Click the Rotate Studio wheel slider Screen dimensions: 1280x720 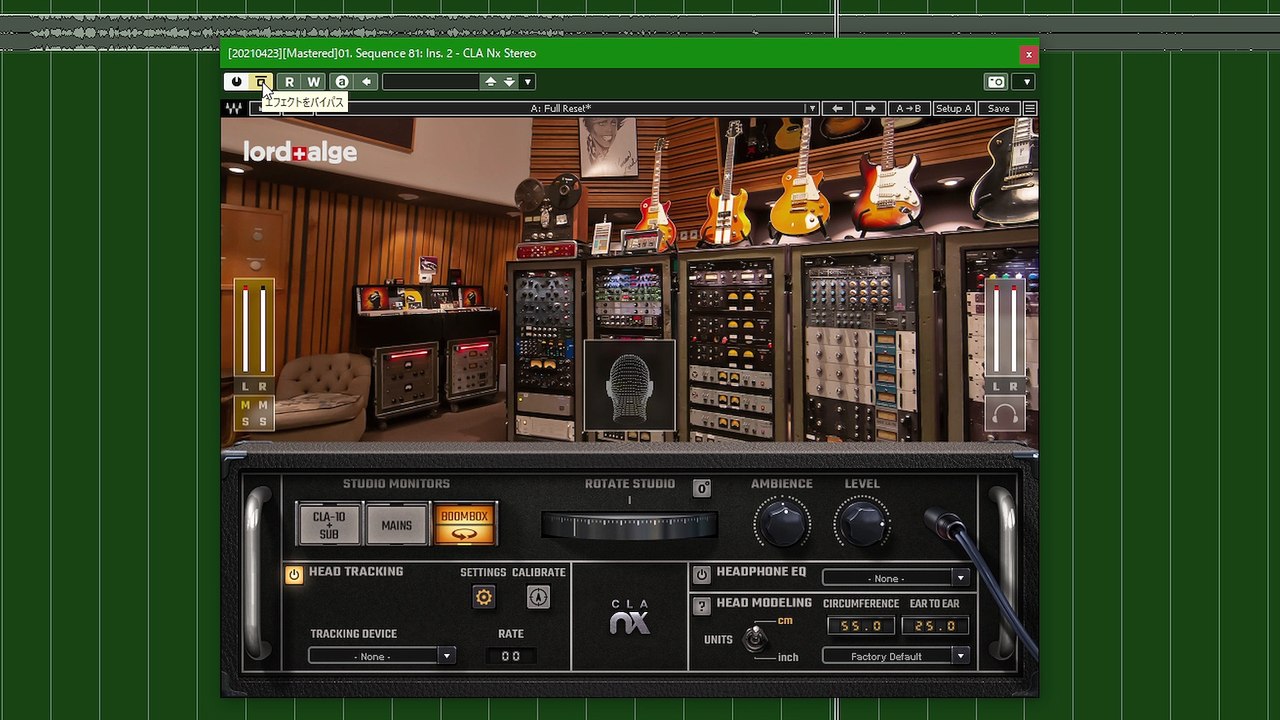(629, 525)
